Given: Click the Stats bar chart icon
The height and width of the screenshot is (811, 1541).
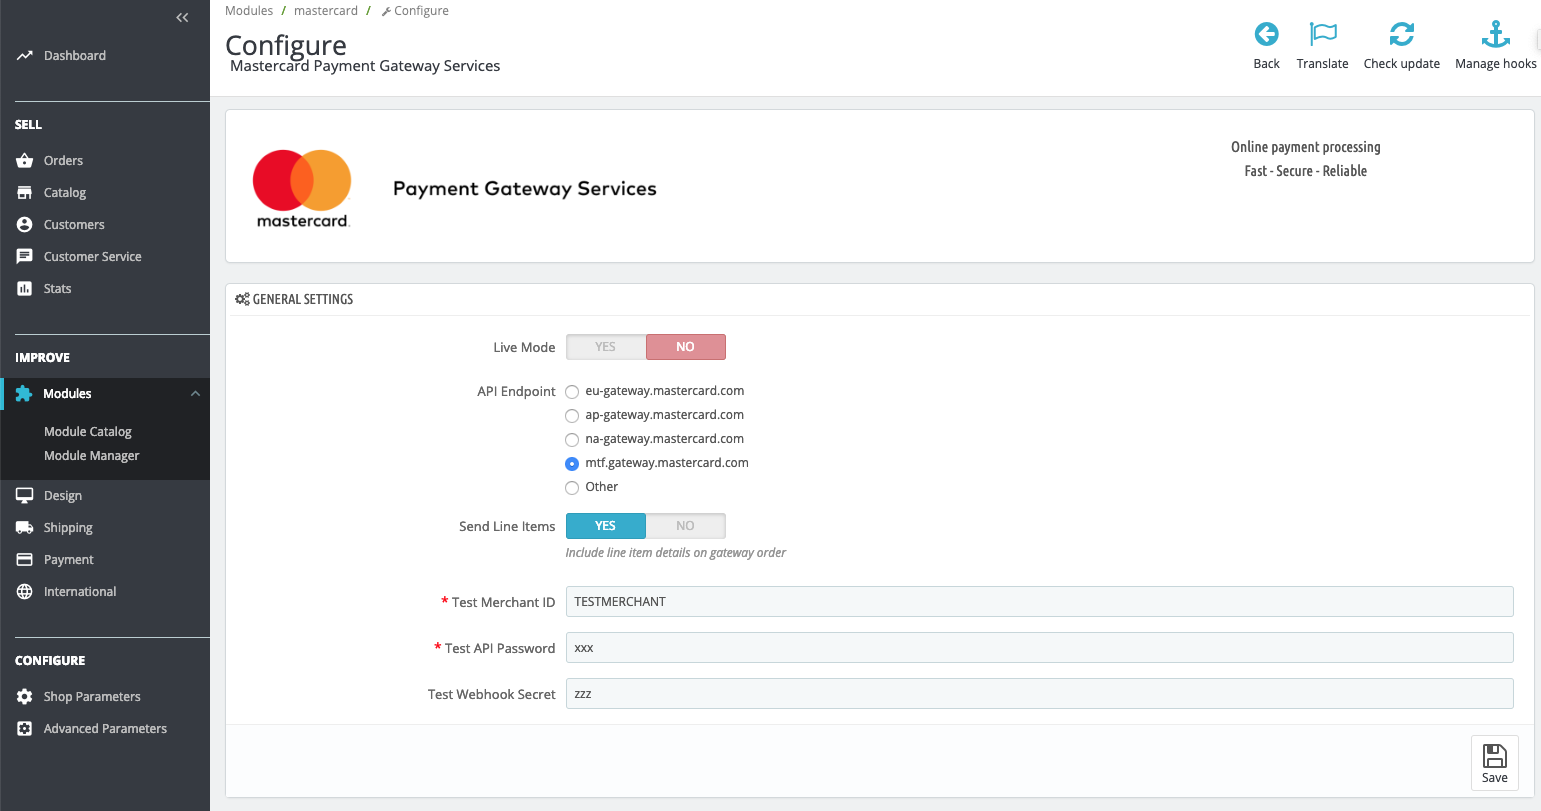Looking at the screenshot, I should click(x=25, y=288).
